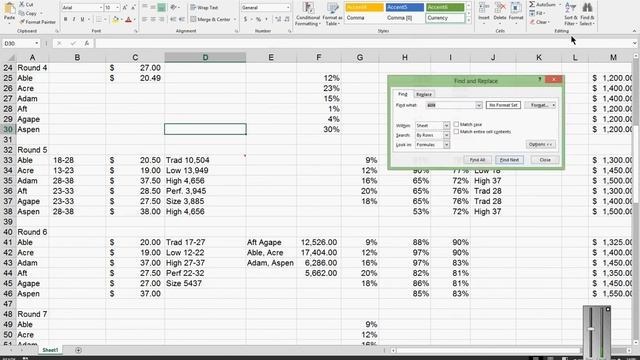
Task: Click the Format... button in dialog
Action: coord(540,105)
